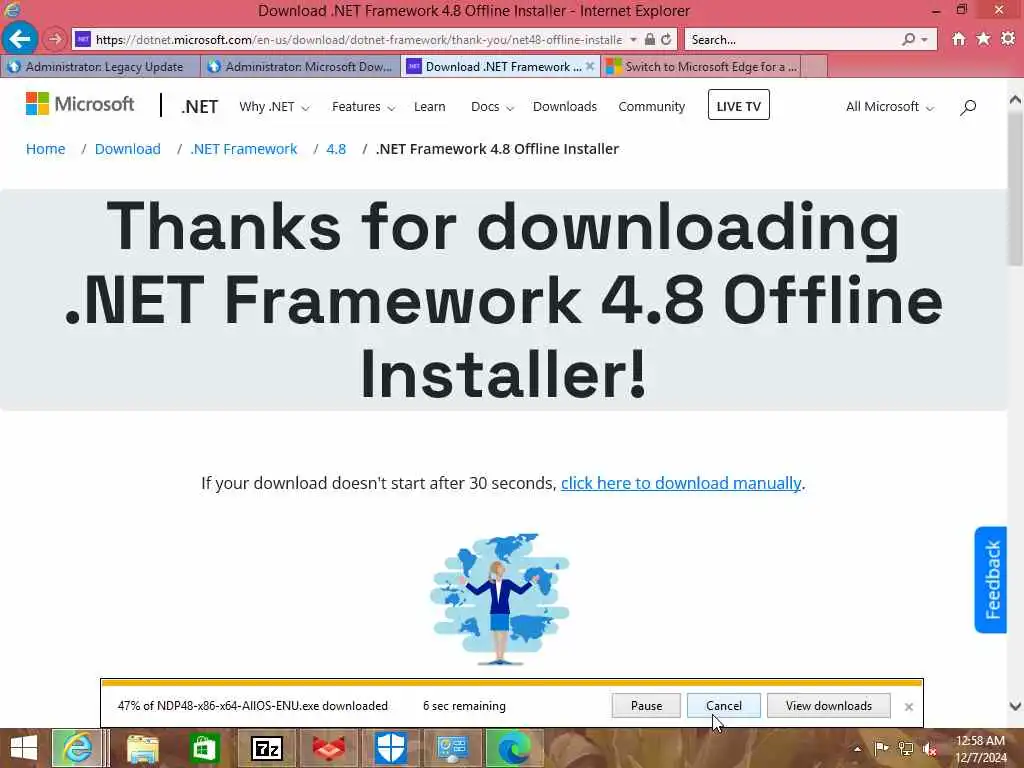
Task: Open the .NET home link
Action: coord(200,106)
